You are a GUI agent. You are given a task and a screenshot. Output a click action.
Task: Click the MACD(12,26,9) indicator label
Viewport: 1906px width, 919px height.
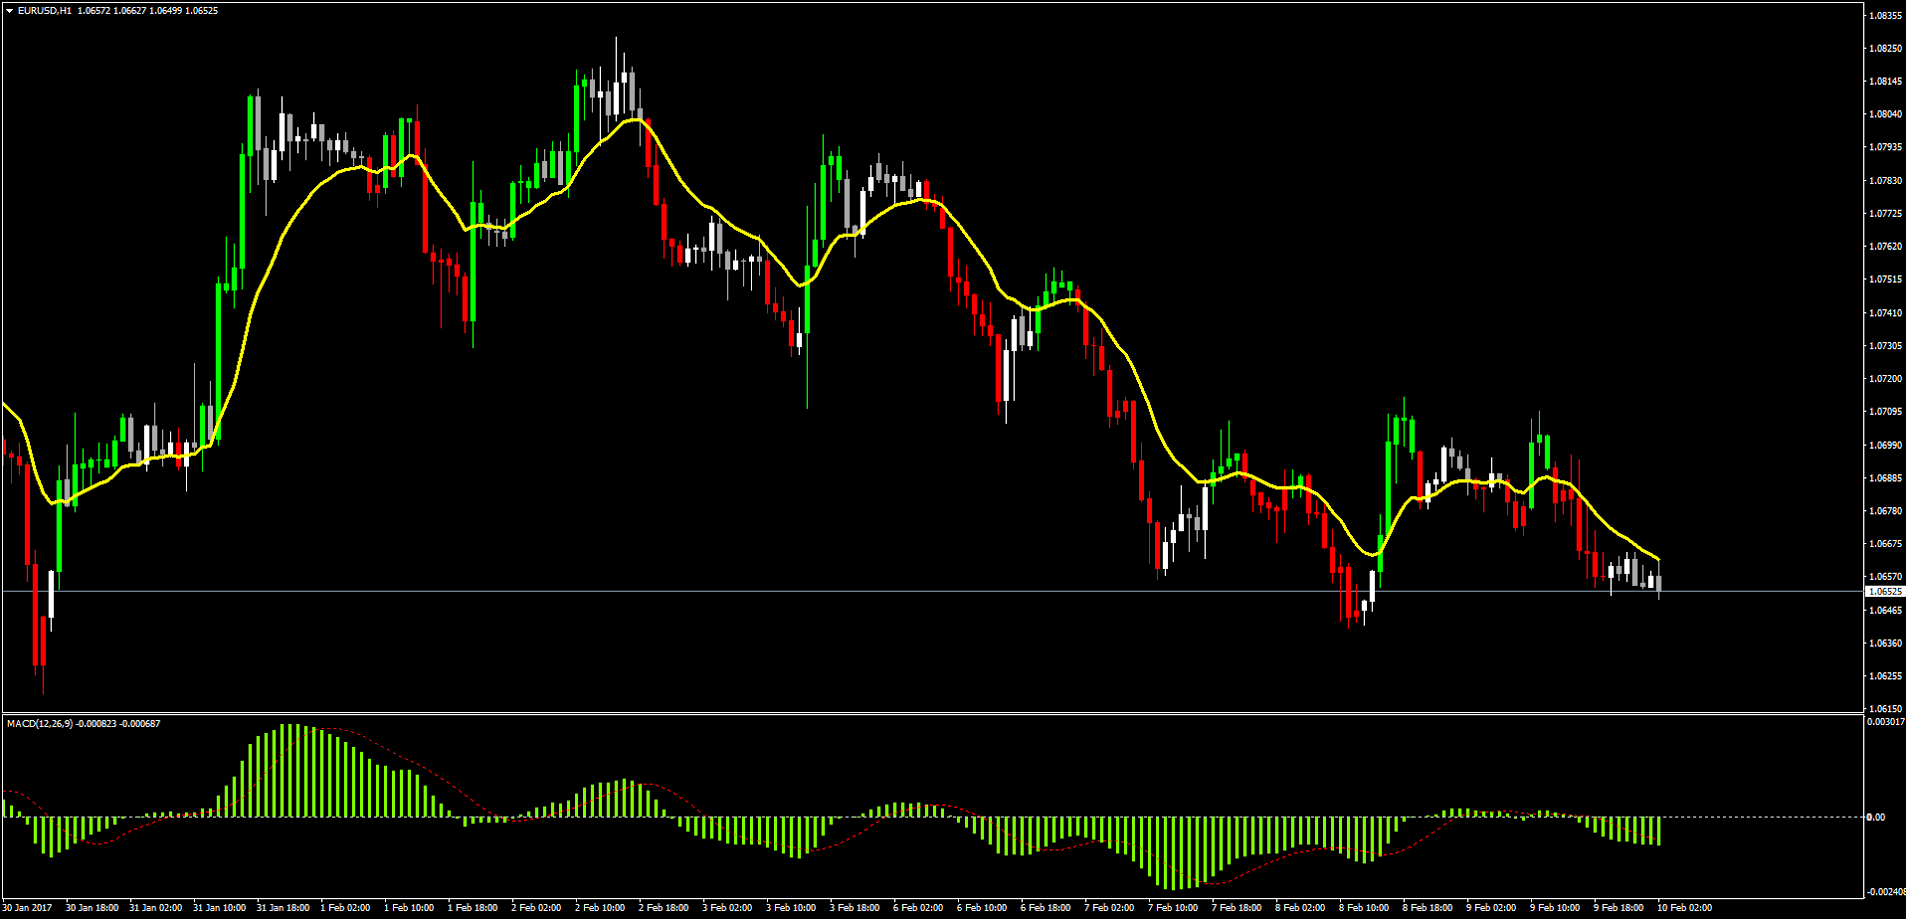tap(39, 723)
